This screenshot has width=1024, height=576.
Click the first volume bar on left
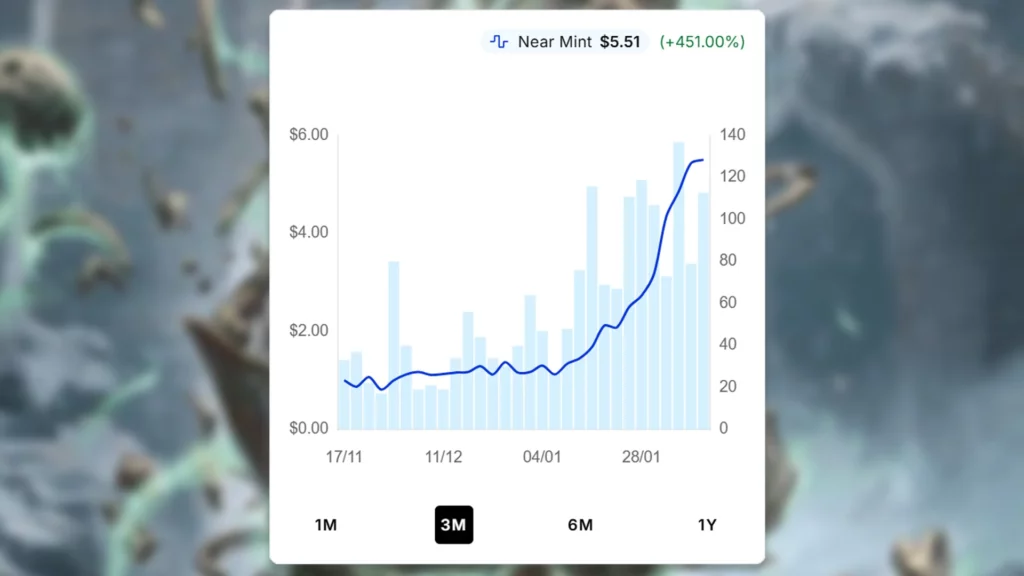click(344, 394)
